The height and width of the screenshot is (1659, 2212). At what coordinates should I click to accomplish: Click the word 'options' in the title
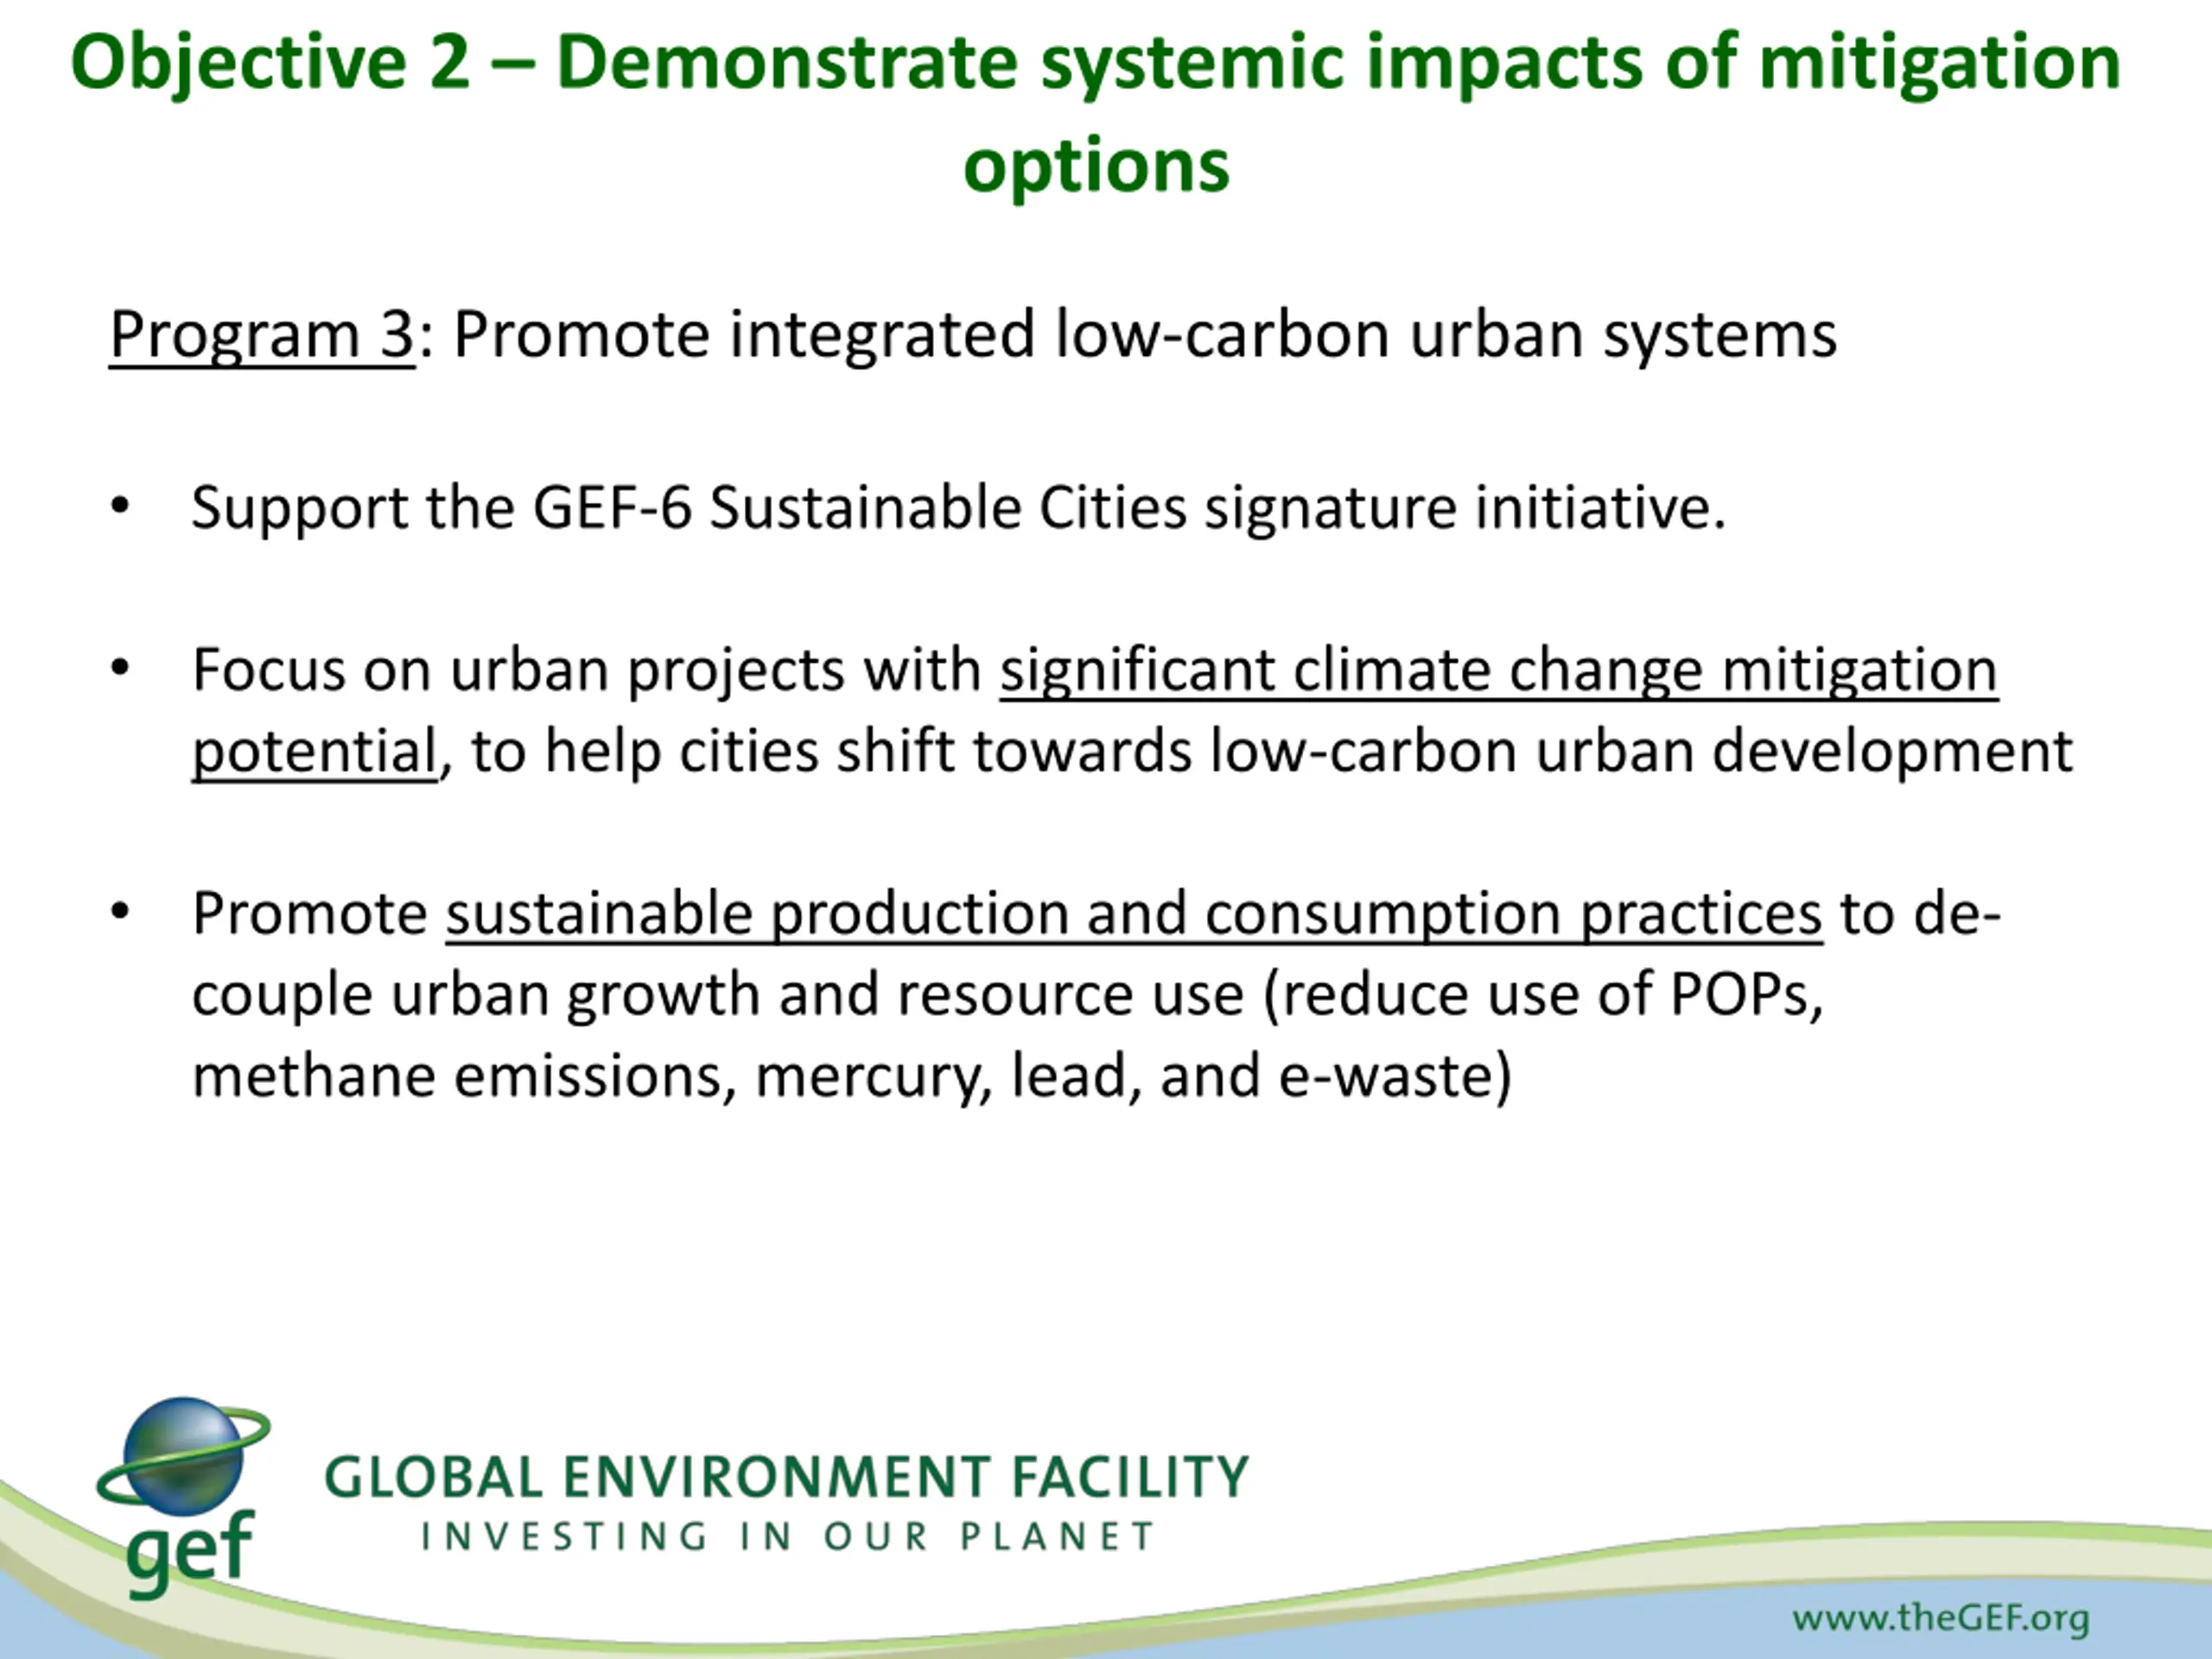(1096, 165)
